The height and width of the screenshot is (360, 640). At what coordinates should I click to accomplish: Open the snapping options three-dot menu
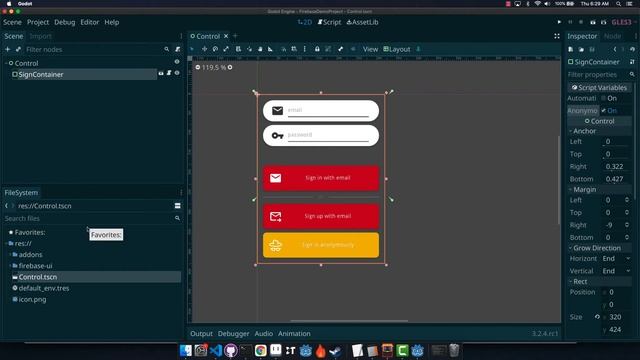pos(304,49)
